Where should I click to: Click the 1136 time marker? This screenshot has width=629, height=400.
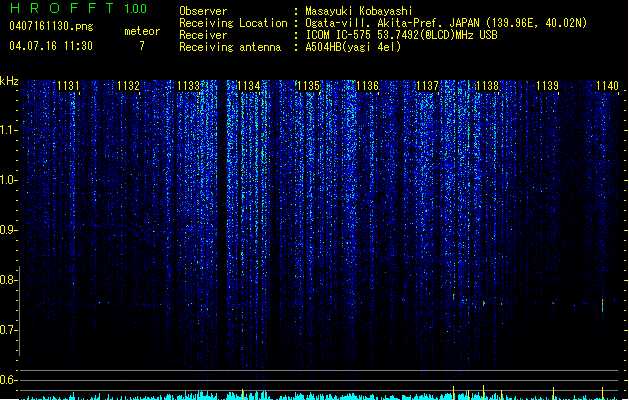point(367,86)
